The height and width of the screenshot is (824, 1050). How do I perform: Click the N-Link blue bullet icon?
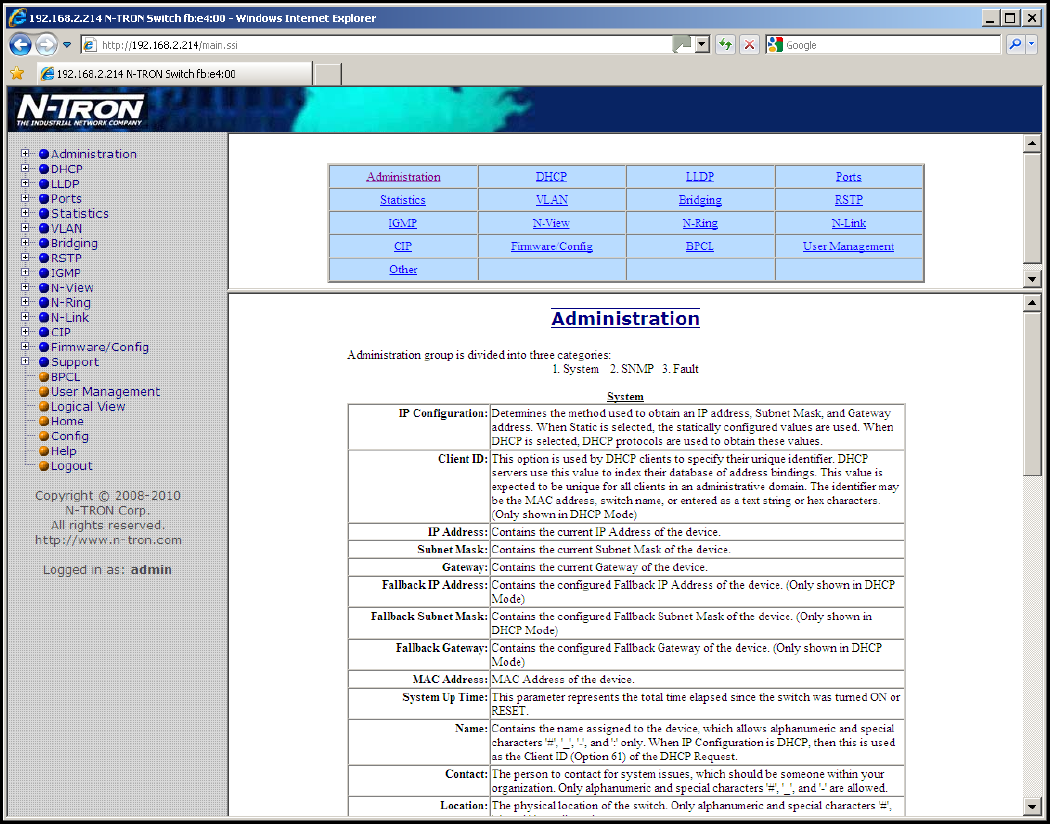pos(44,318)
